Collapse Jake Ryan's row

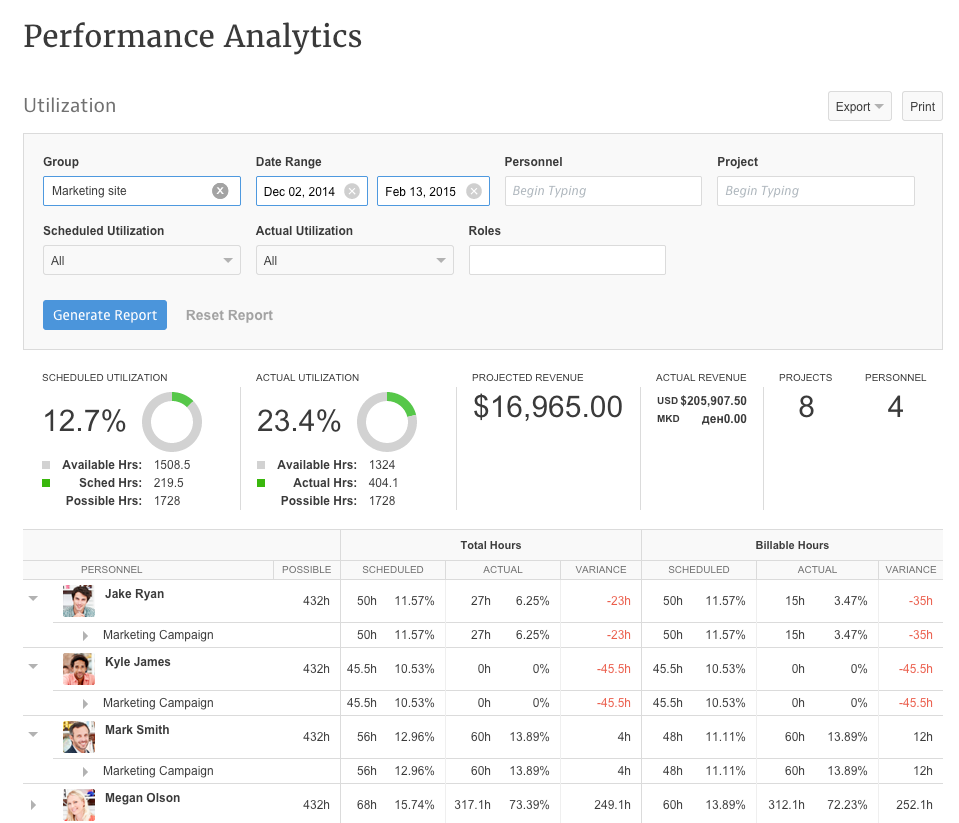[33, 598]
